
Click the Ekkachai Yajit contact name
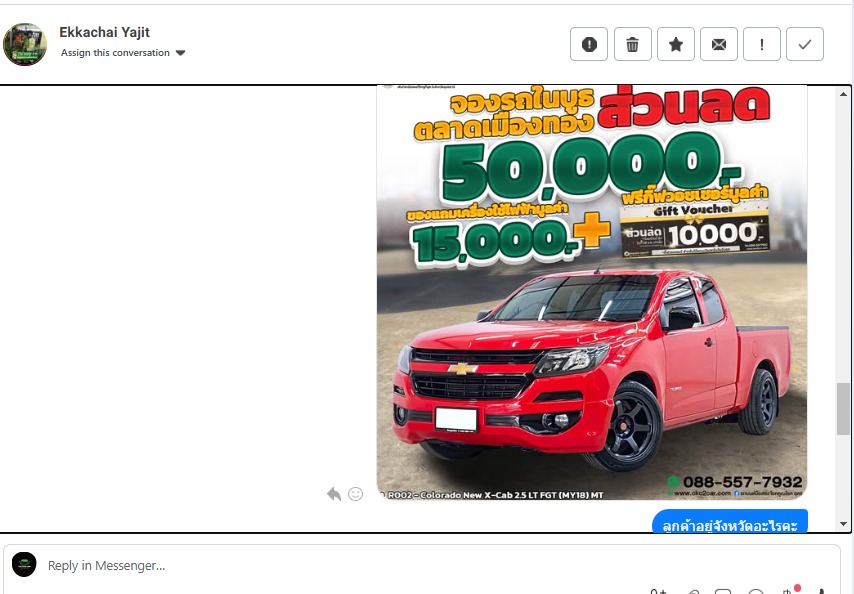tap(104, 33)
